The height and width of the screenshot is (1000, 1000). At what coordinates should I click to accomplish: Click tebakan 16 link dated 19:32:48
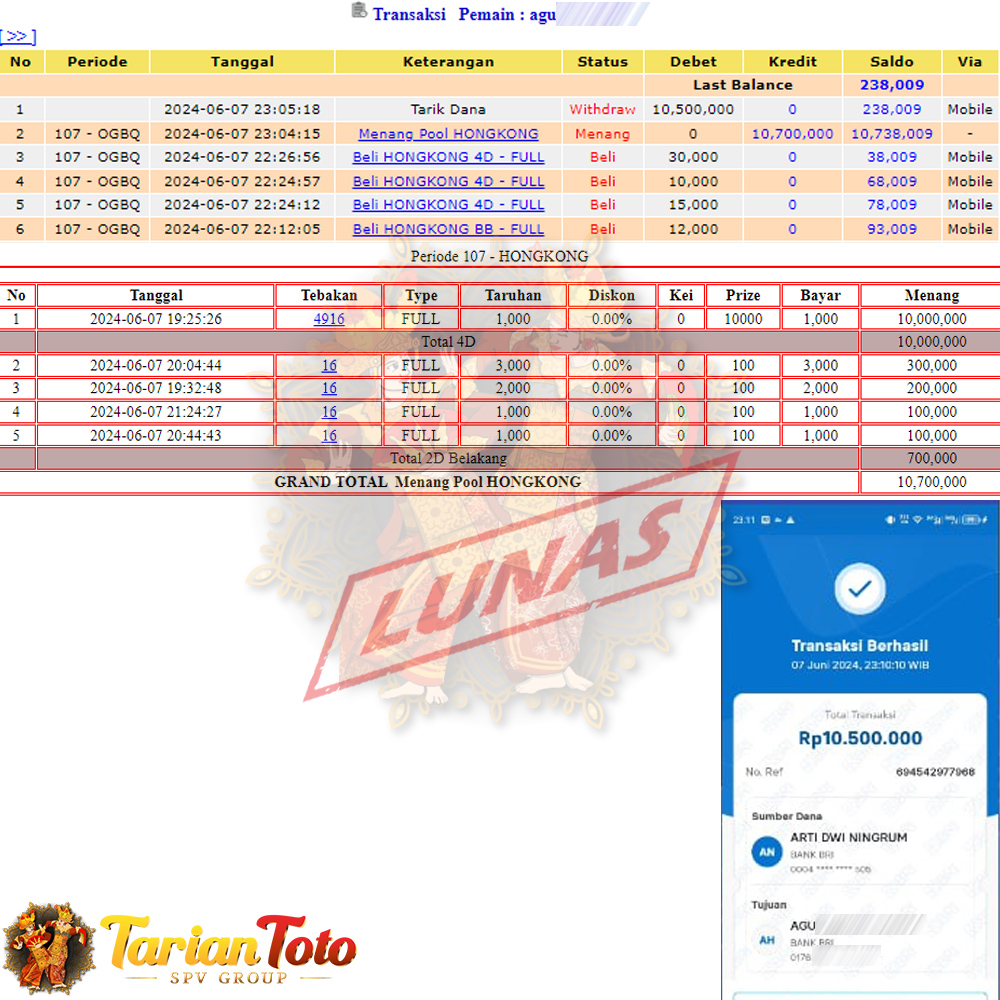click(x=329, y=388)
